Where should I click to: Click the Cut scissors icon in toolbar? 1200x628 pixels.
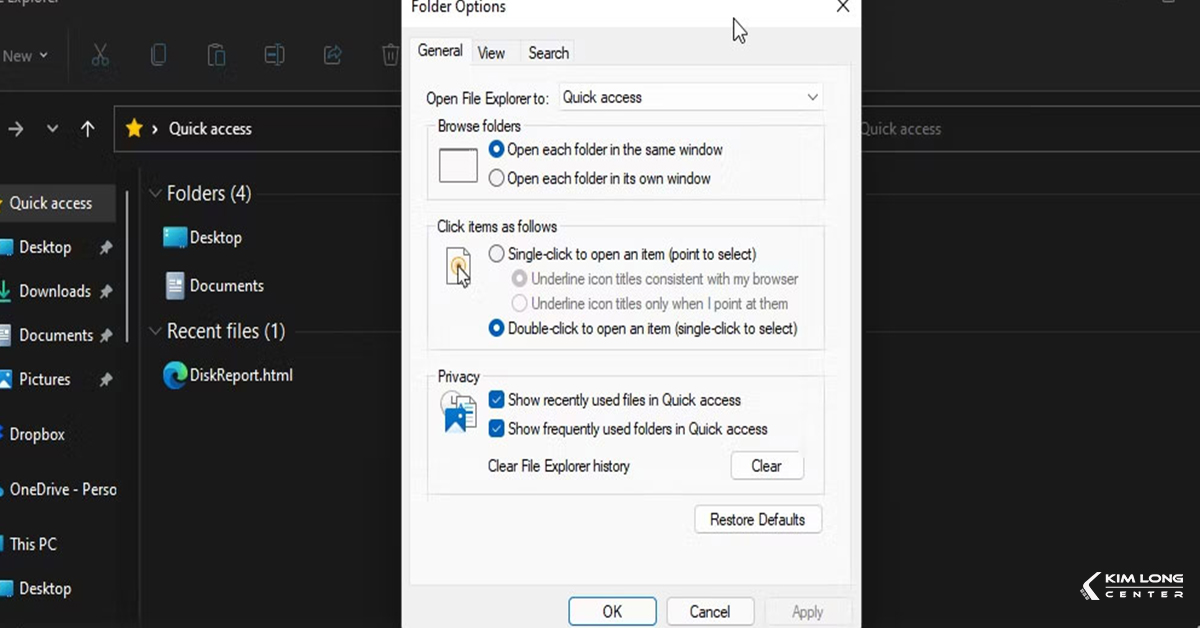(100, 55)
